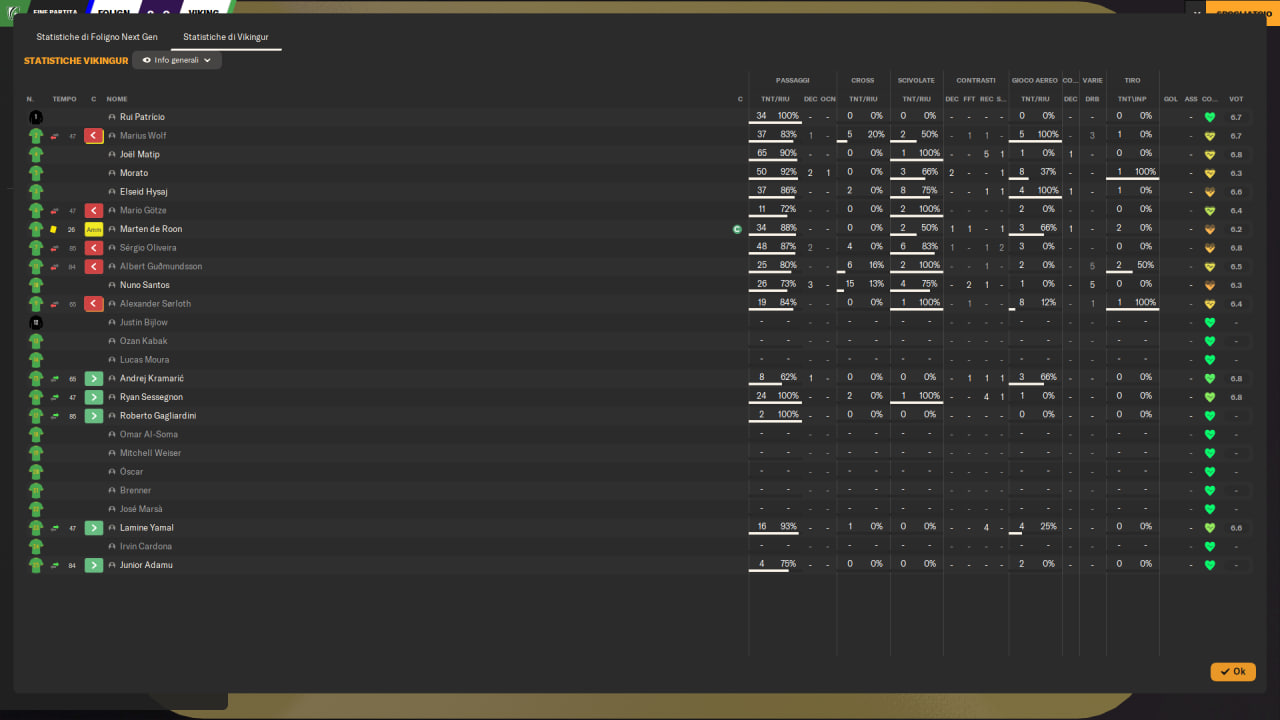
Task: Select the Statistiche di Vikingur tab
Action: point(226,37)
